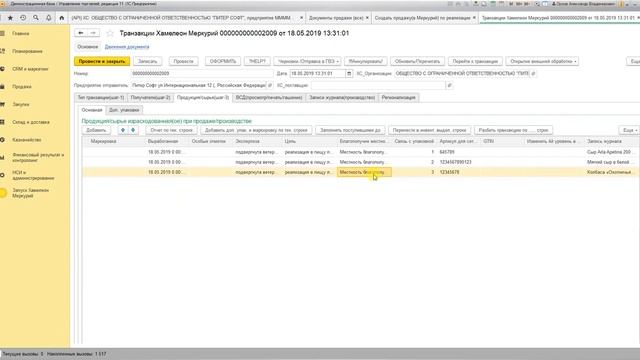Screen dimensions: 640x360
Task: Click the Обновить/Перечитать button
Action: (x=417, y=61)
